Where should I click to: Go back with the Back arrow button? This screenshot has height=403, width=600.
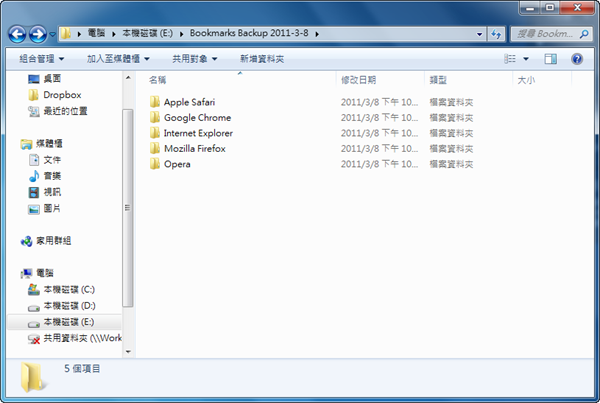pos(17,34)
